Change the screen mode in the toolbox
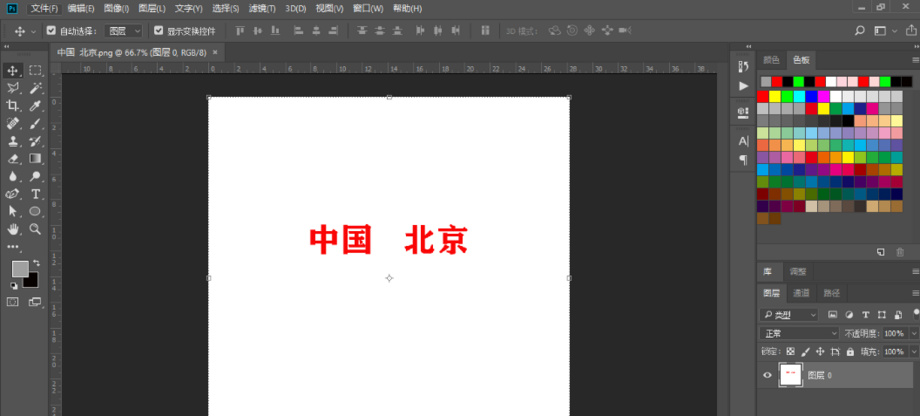The image size is (920, 416). click(35, 302)
